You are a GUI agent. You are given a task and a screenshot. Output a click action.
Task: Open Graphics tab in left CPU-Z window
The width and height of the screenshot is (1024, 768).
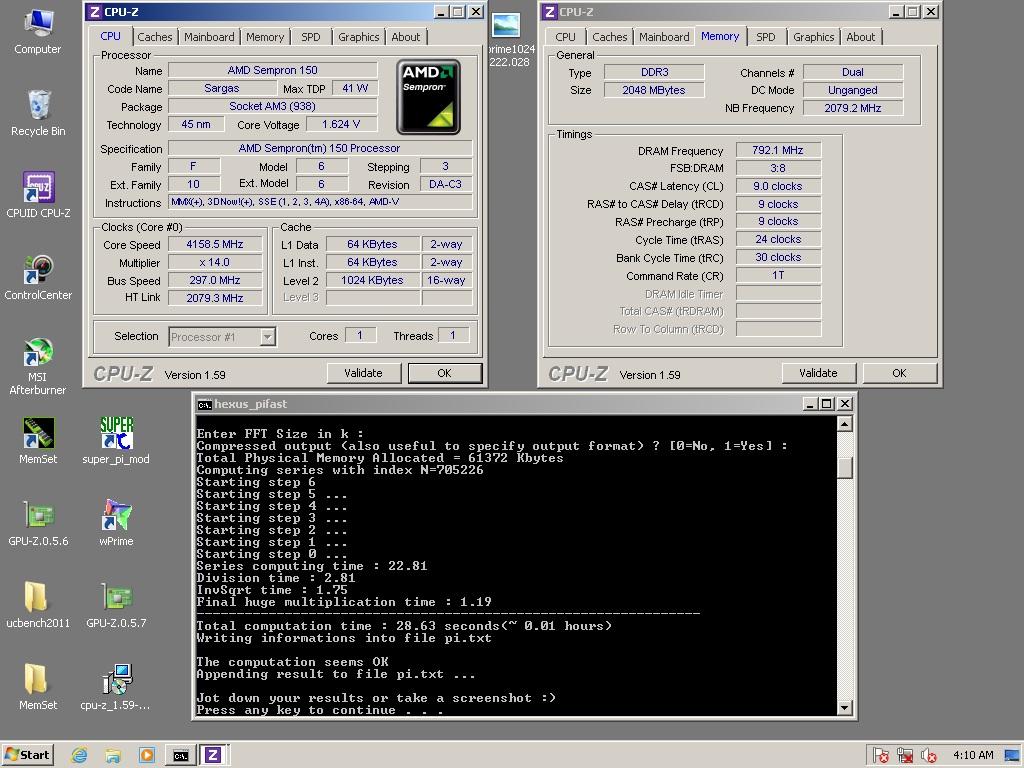tap(359, 37)
